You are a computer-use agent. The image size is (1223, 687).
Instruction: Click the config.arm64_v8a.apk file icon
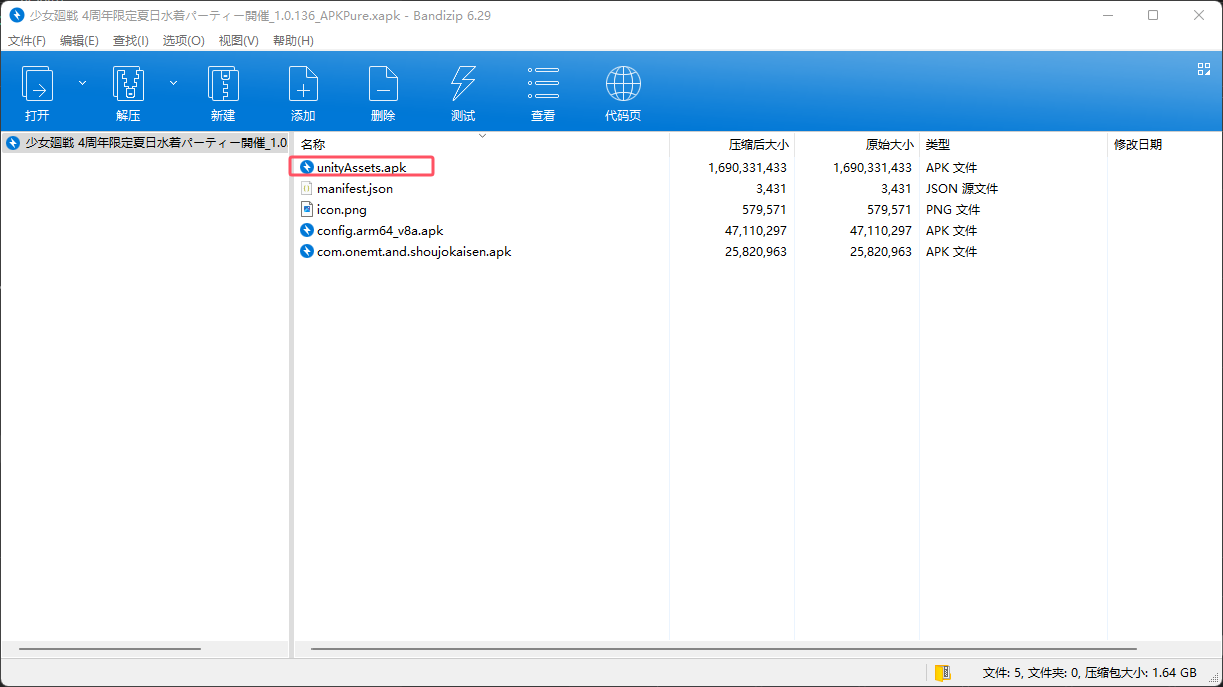[307, 230]
